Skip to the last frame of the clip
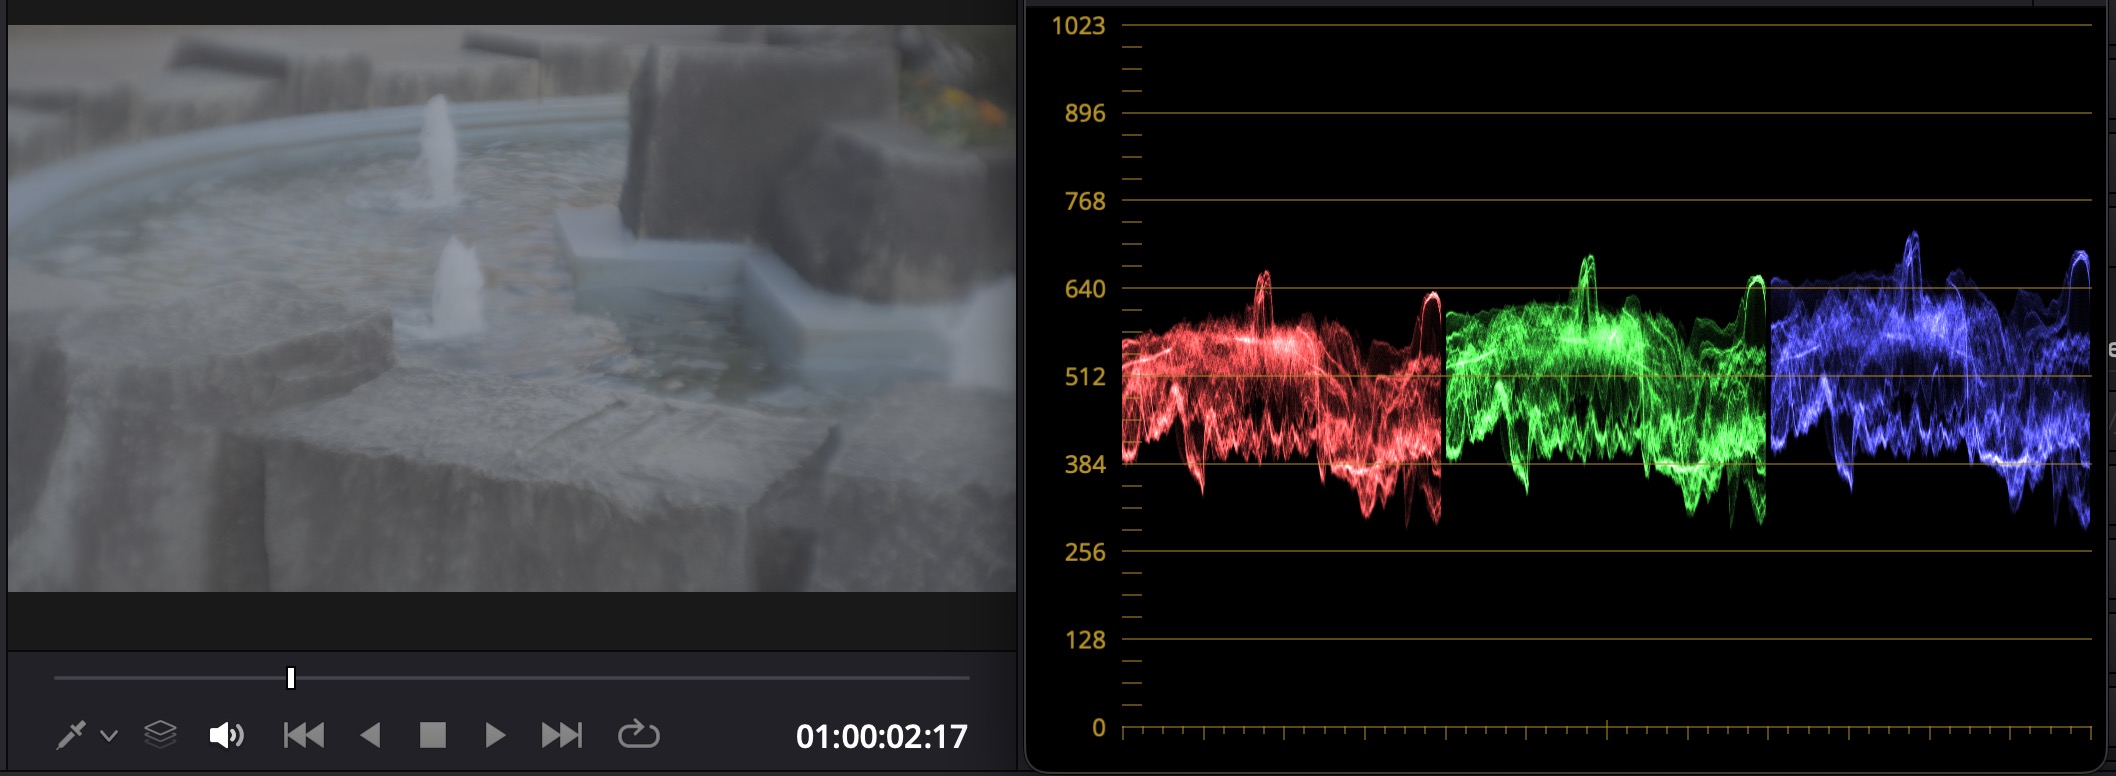Screen dimensions: 2116x776 coord(561,736)
